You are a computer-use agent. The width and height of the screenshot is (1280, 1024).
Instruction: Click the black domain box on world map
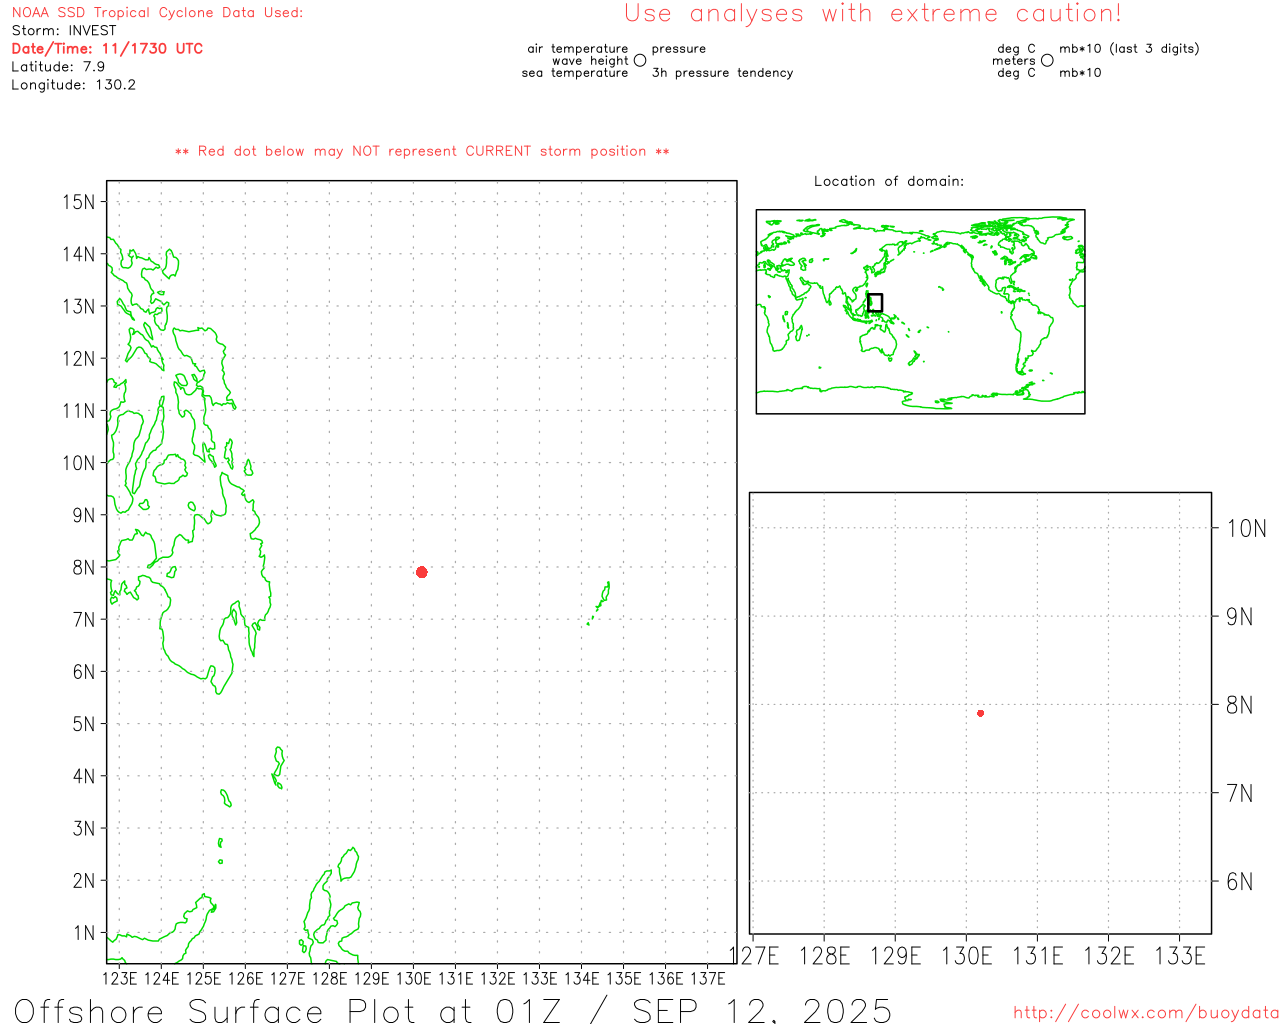click(875, 303)
